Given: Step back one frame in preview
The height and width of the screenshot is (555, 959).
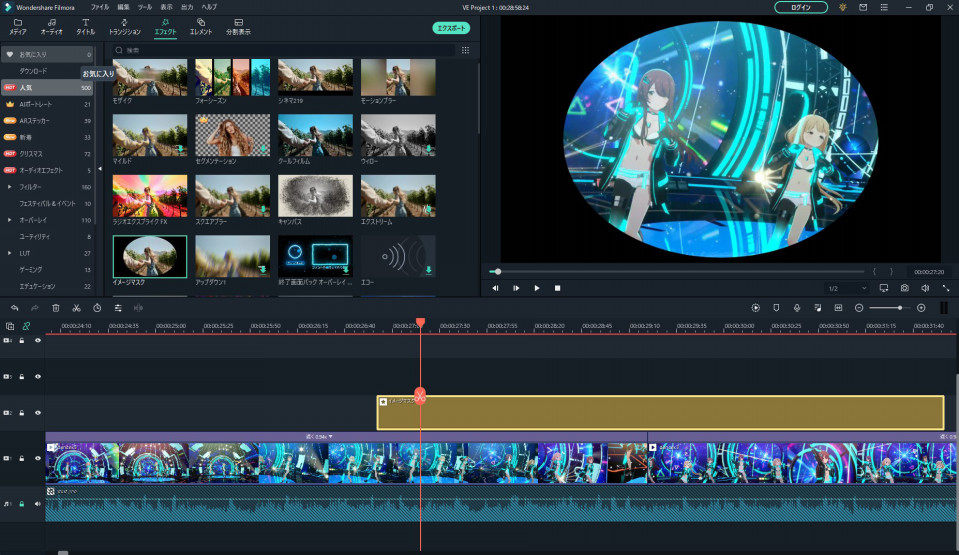Looking at the screenshot, I should coord(495,288).
